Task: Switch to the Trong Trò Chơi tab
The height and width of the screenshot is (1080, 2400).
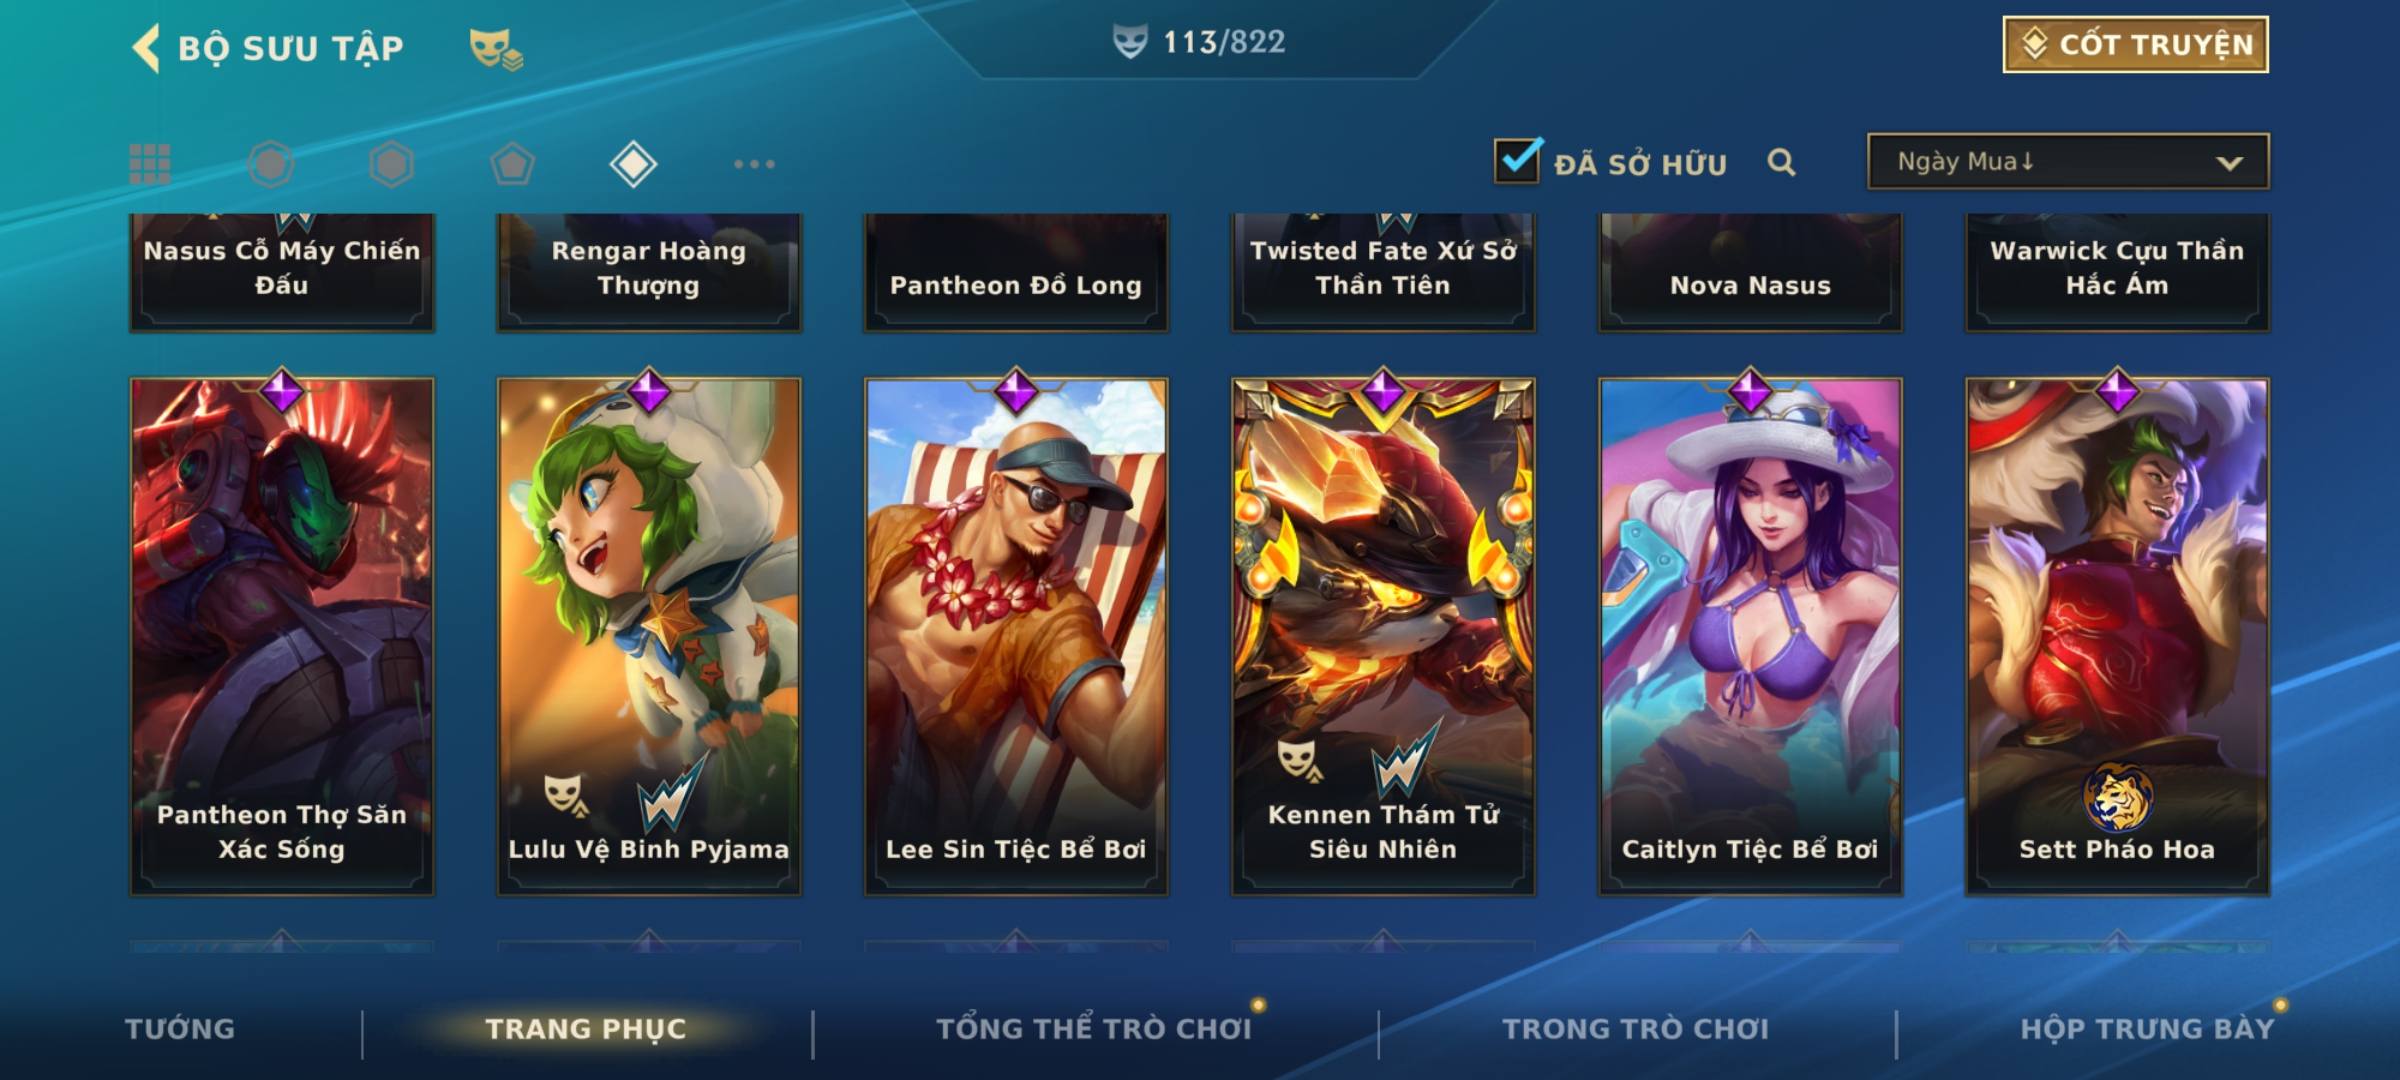Action: [x=1636, y=1029]
